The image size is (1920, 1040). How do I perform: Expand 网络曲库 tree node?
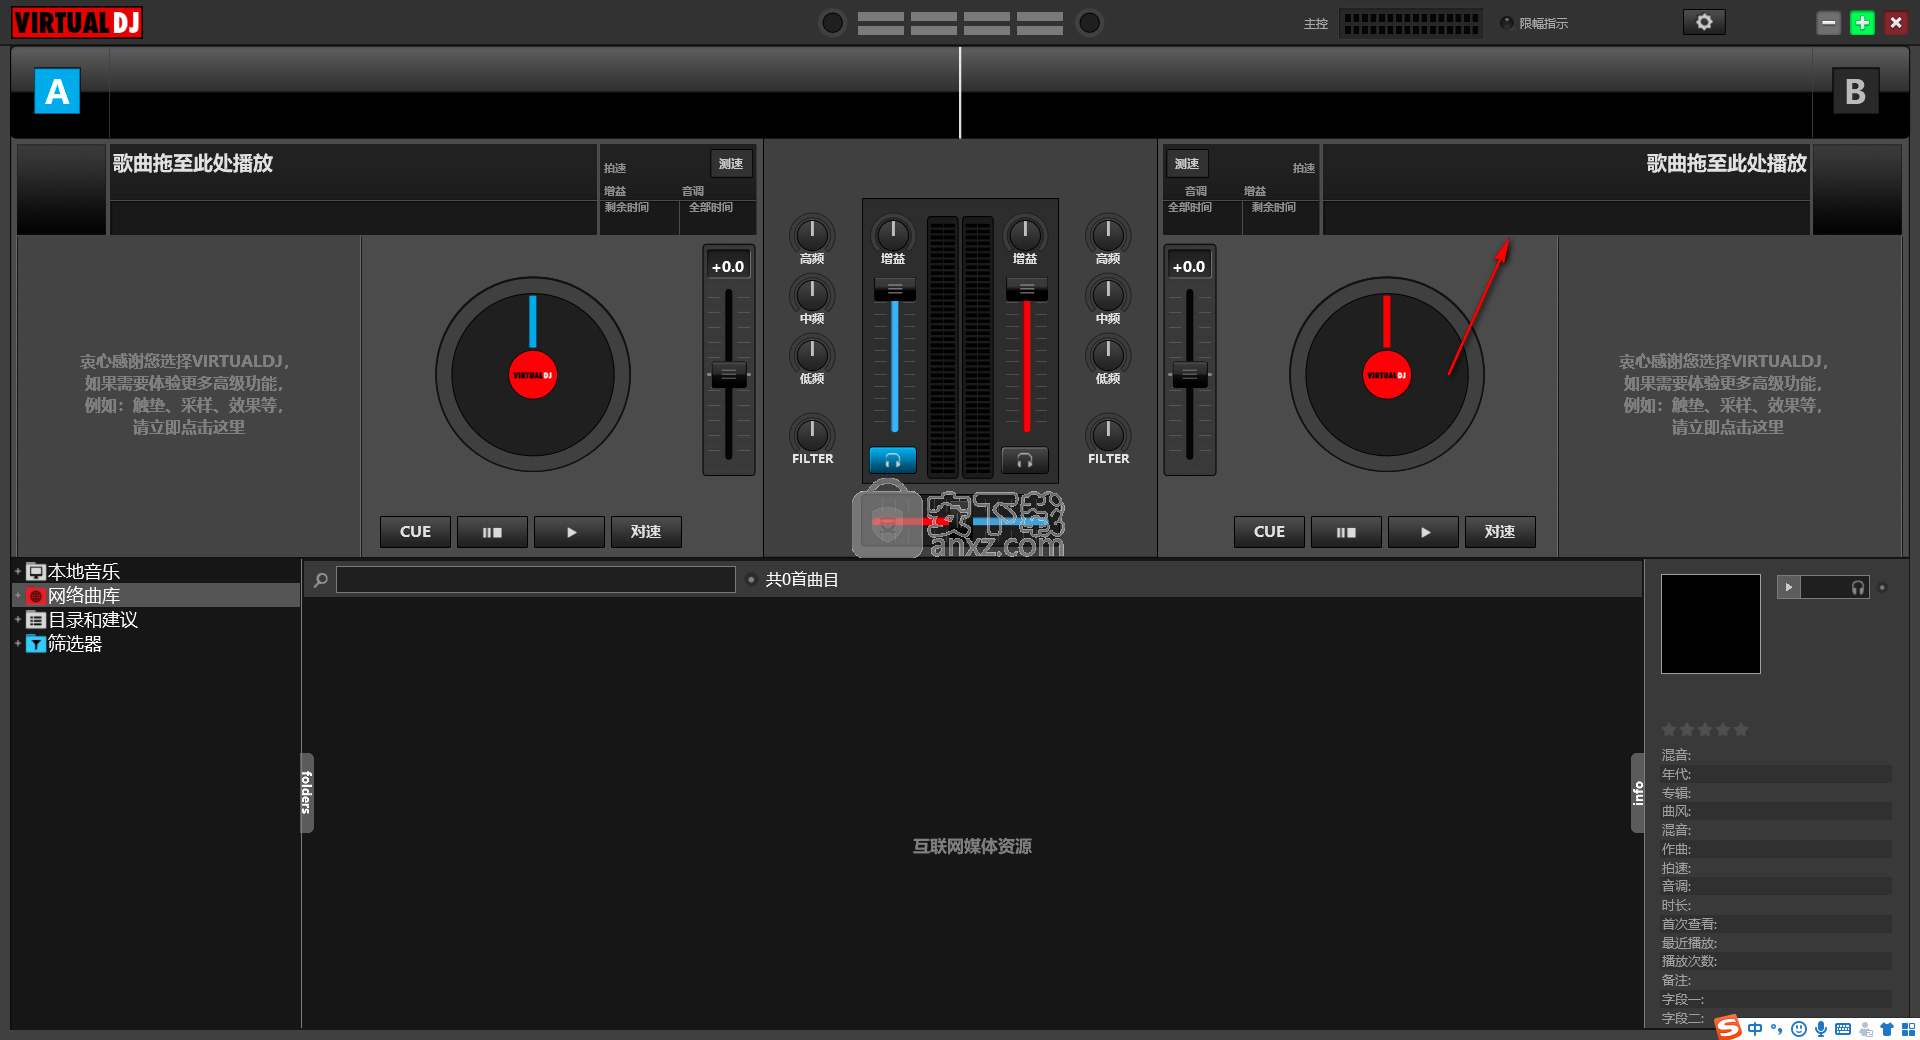click(x=18, y=595)
